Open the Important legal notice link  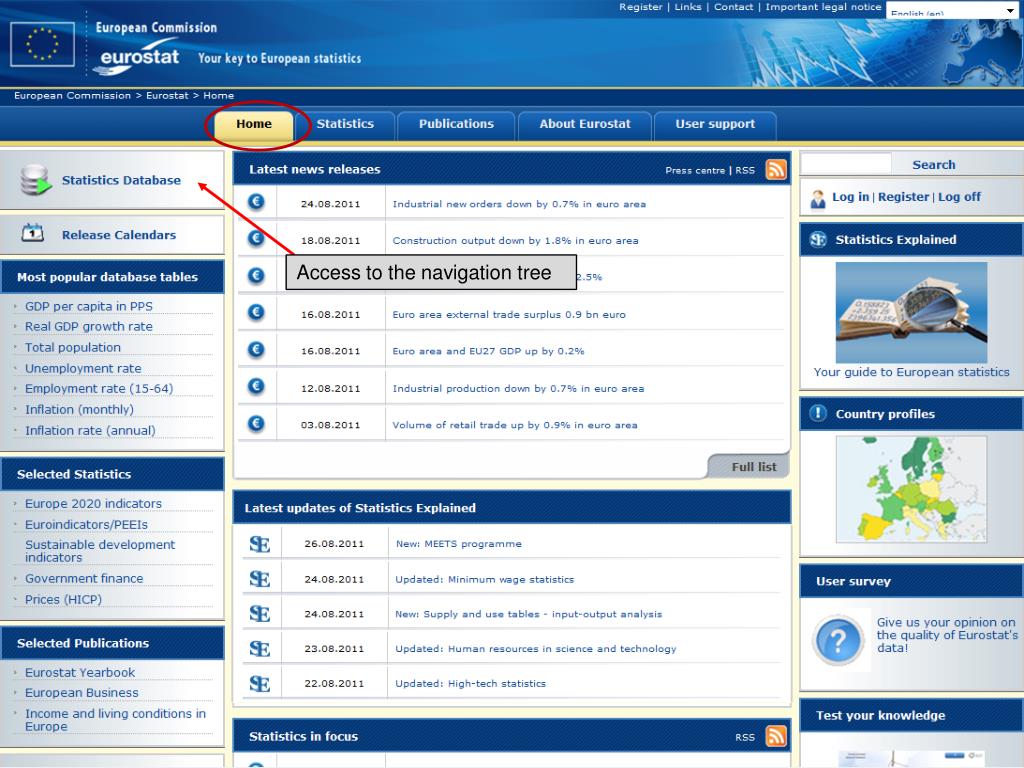824,7
